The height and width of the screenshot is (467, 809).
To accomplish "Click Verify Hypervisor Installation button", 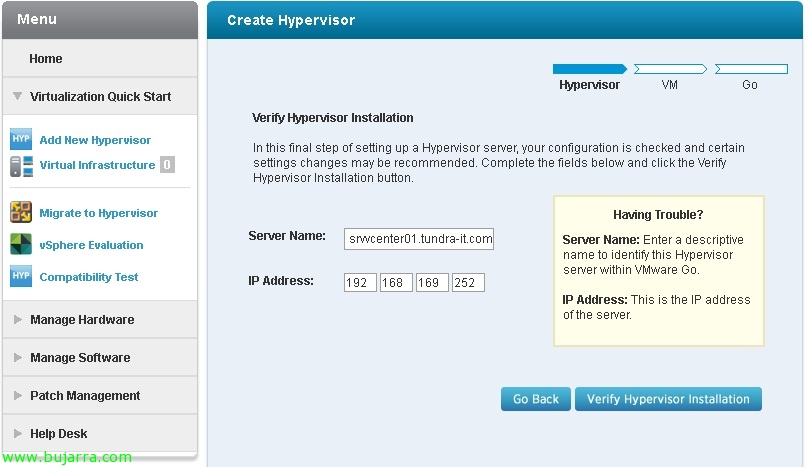I will click(668, 399).
